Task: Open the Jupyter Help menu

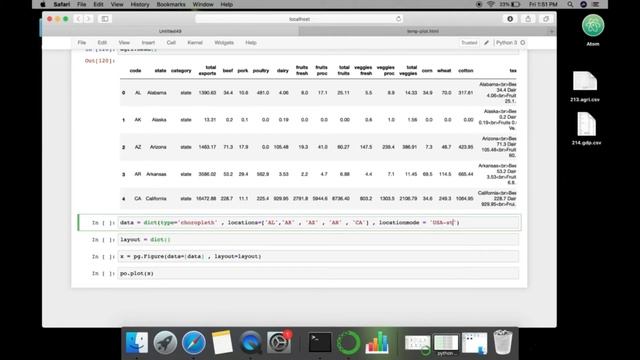Action: click(x=251, y=42)
